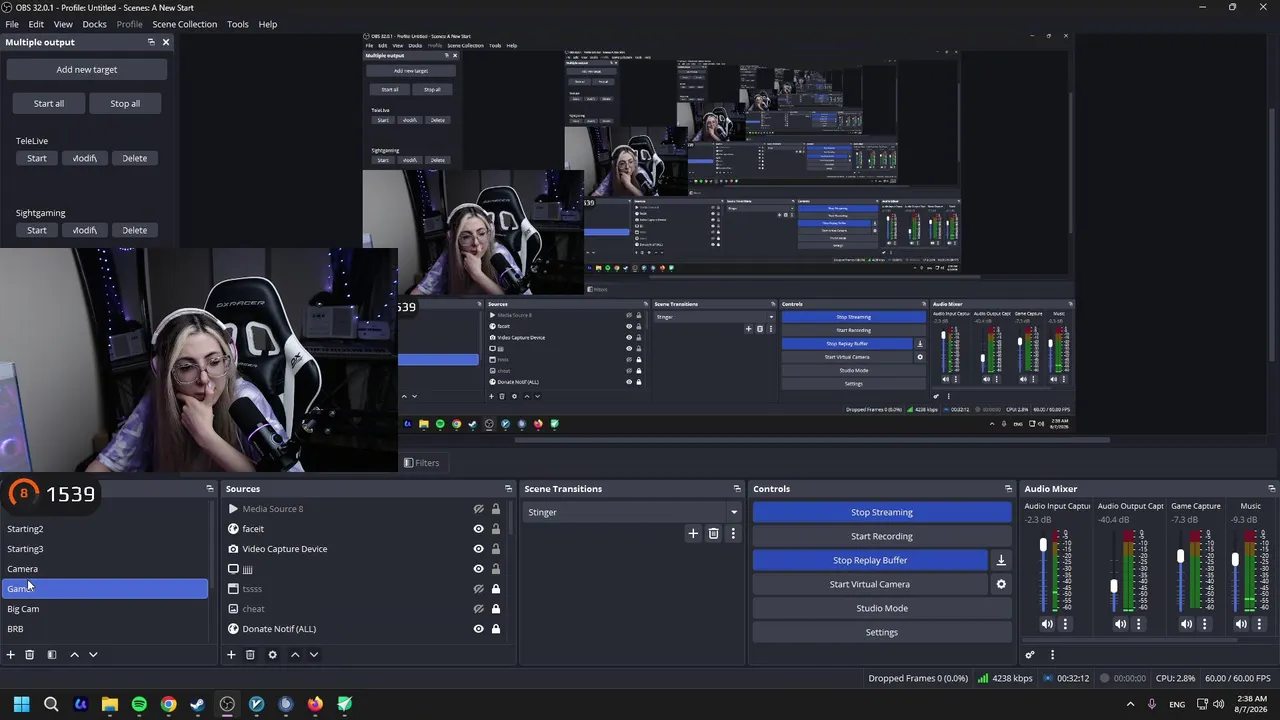Move selected scene up
The image size is (1280, 720).
[x=74, y=655]
